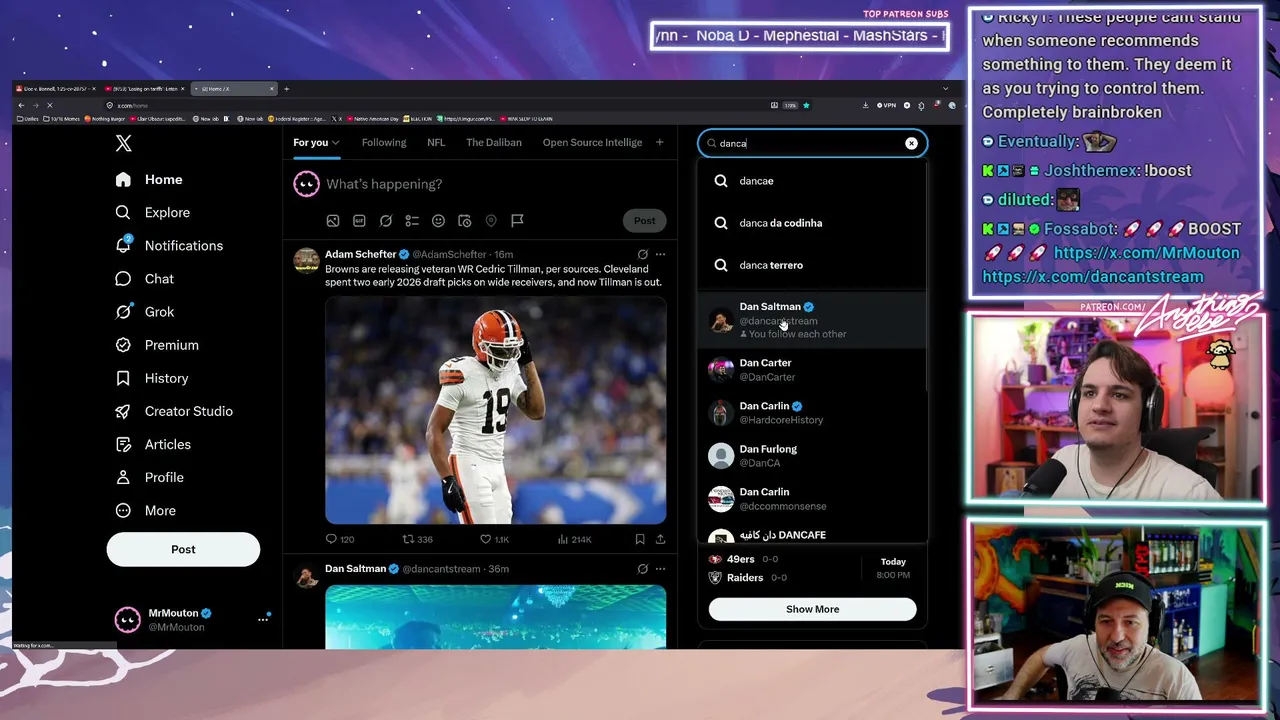Screen dimensions: 1280x720
Task: Go to the Premium page
Action: tap(156, 345)
